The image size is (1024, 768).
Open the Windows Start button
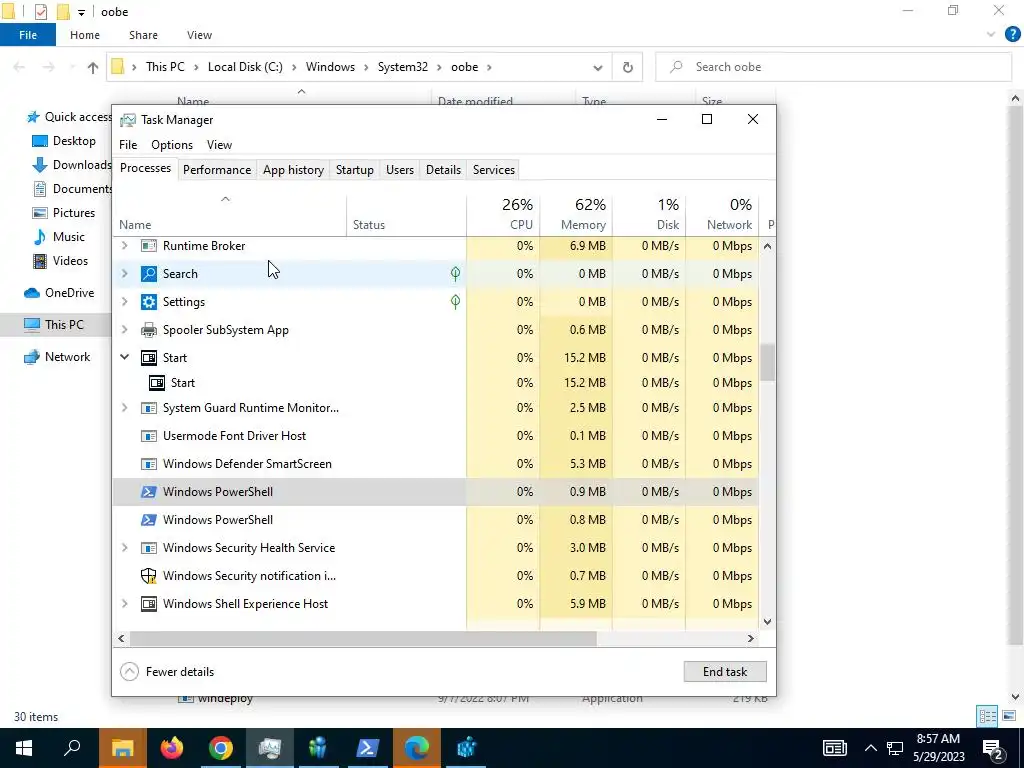(x=24, y=748)
